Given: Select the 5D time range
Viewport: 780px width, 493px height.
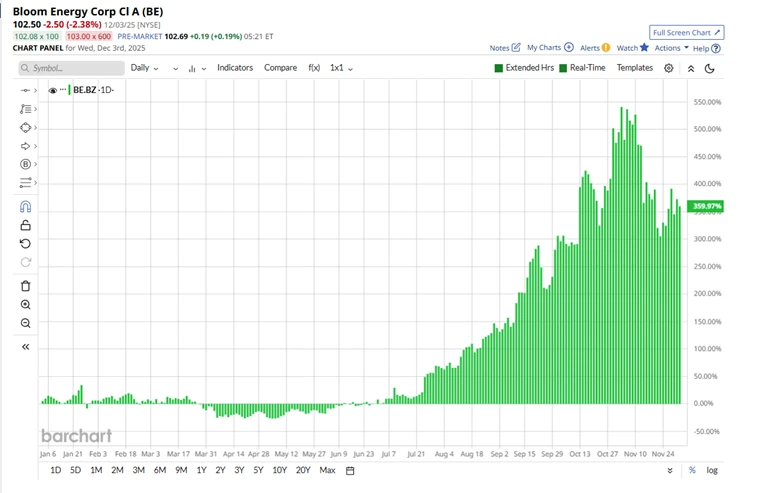Looking at the screenshot, I should pyautogui.click(x=75, y=470).
